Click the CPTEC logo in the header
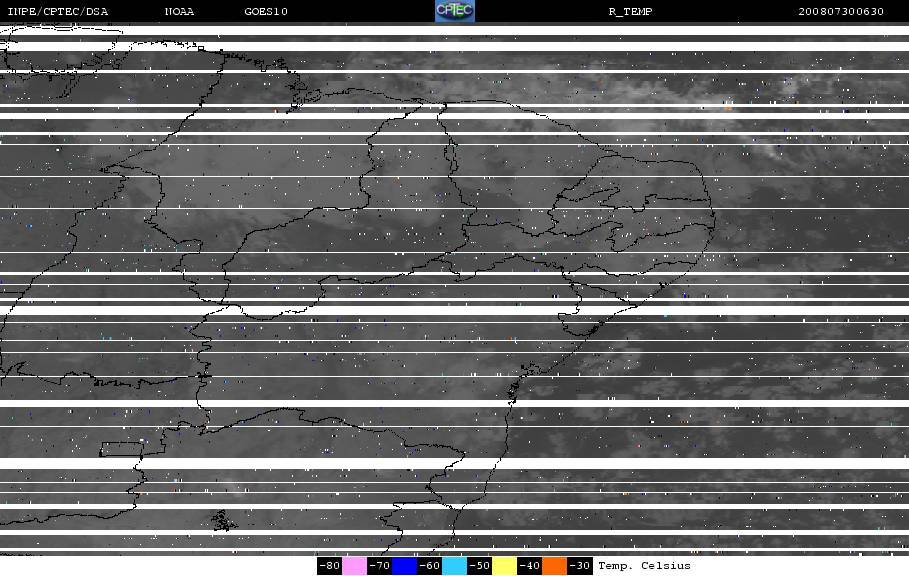Screen dimensions: 909x576 coord(454,11)
